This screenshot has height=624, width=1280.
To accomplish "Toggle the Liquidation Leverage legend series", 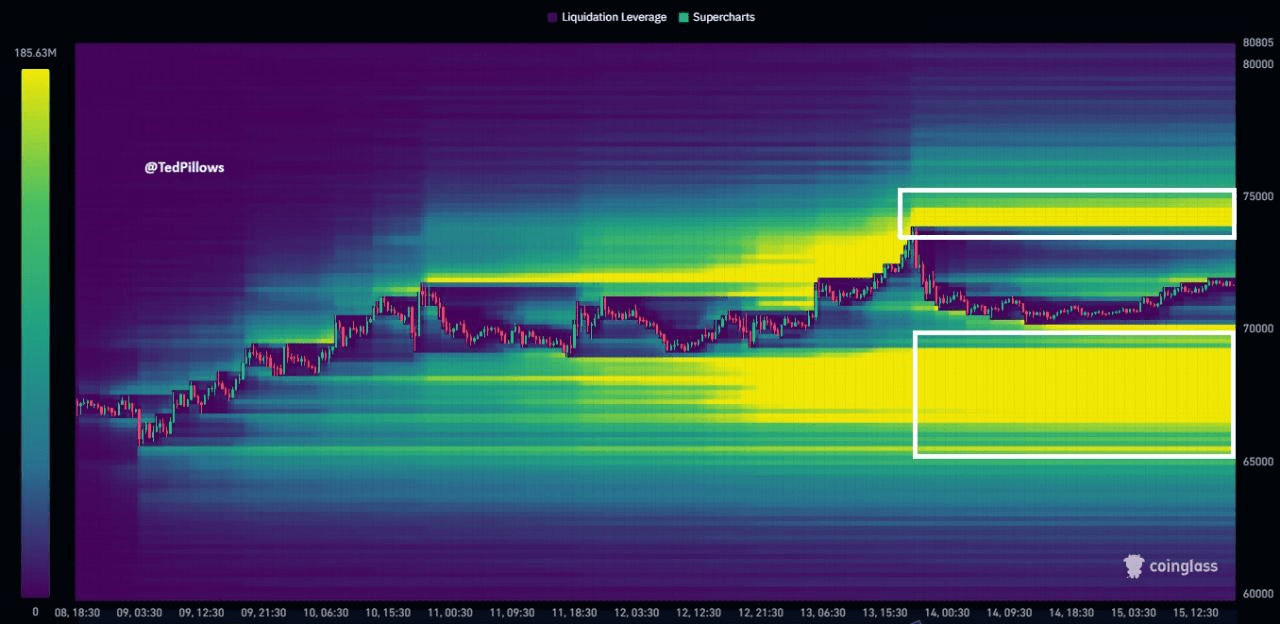I will pyautogui.click(x=607, y=17).
